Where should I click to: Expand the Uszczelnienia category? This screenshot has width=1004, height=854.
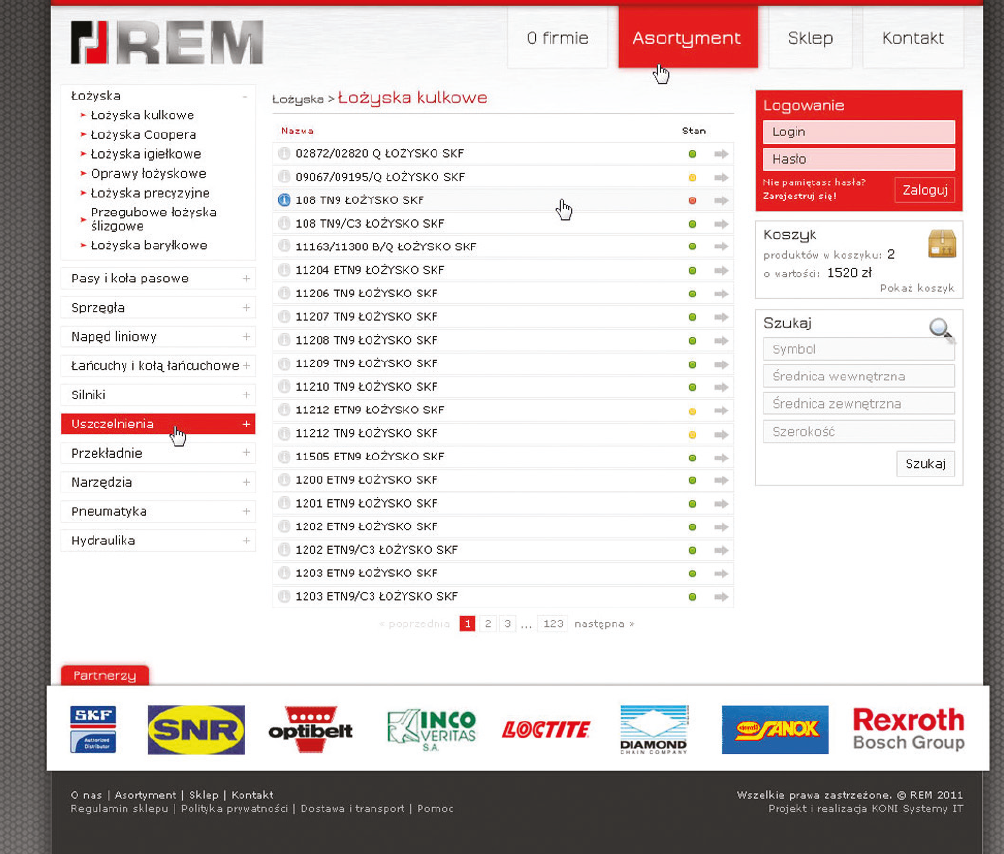point(246,424)
